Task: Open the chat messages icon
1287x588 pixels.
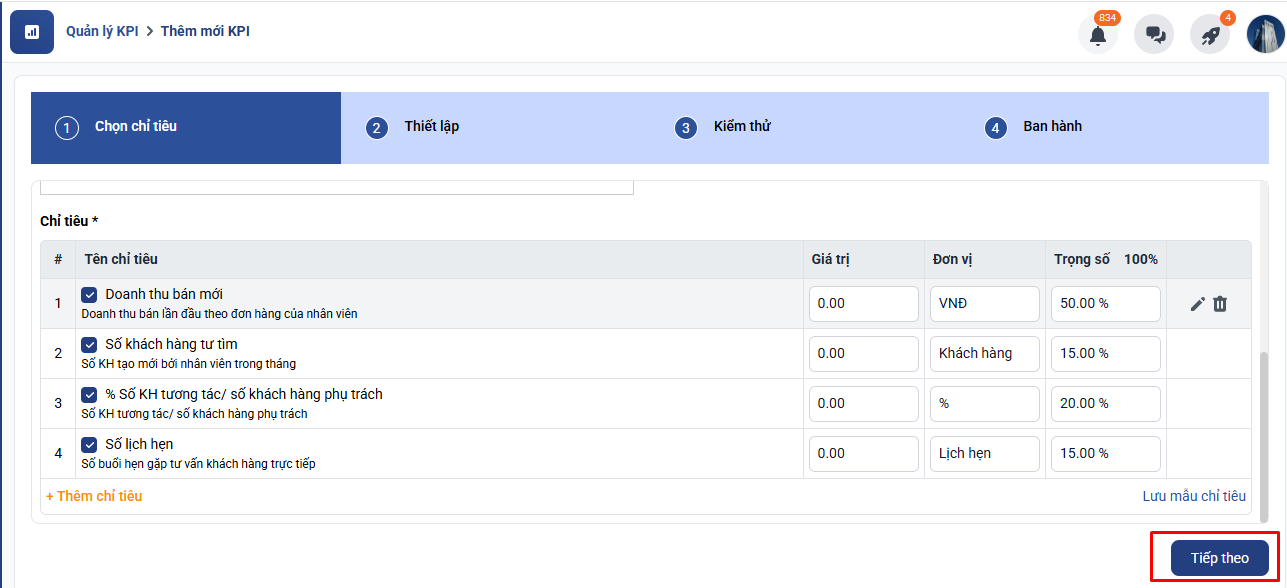Action: click(x=1154, y=34)
